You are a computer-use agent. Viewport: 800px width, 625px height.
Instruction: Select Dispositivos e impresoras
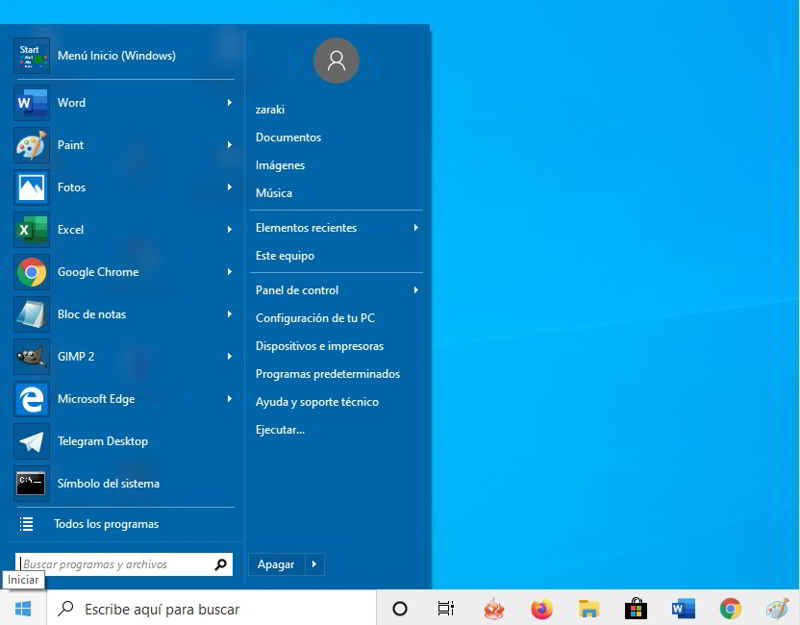coord(319,346)
